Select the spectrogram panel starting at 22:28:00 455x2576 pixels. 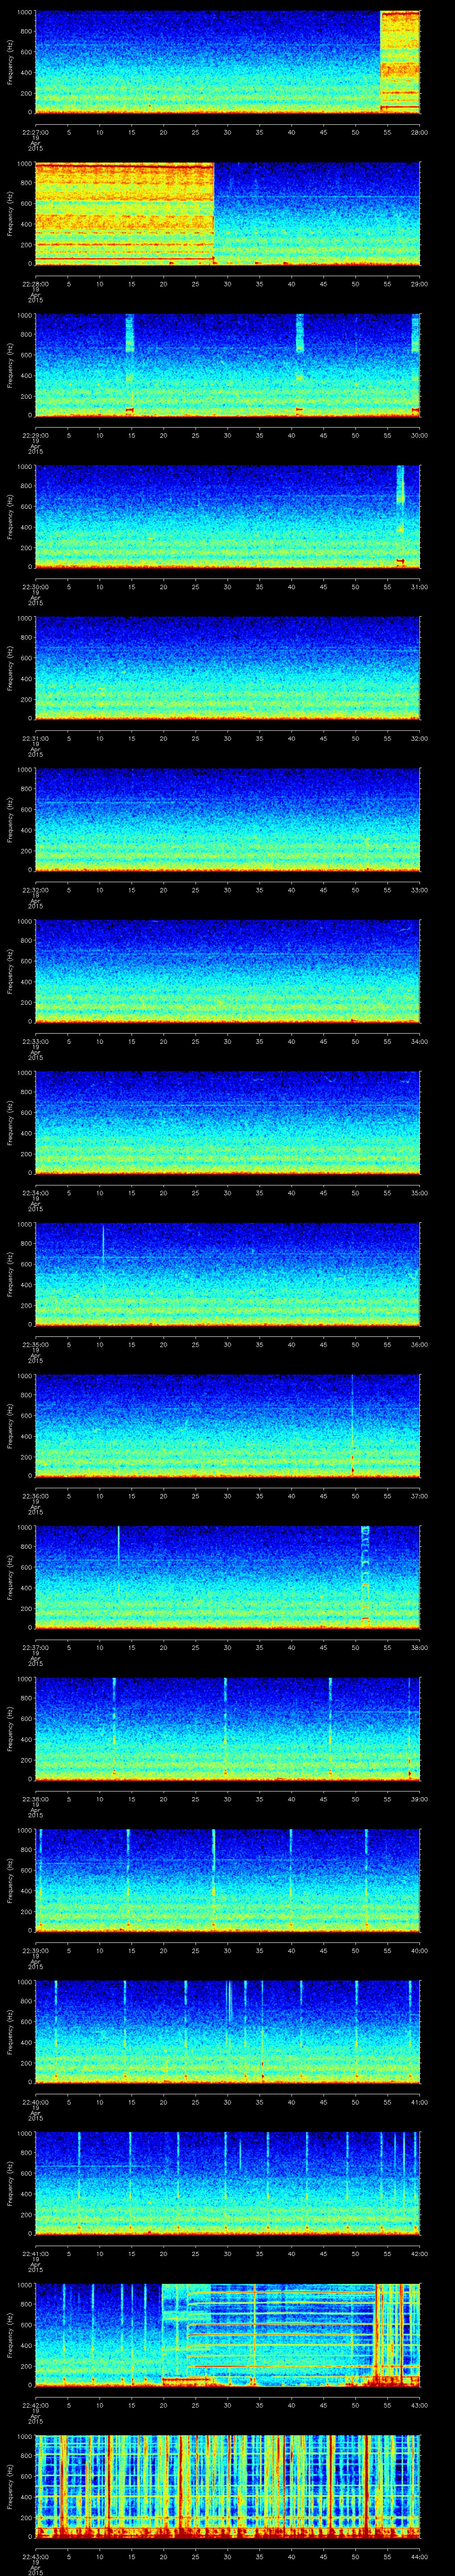tap(227, 214)
